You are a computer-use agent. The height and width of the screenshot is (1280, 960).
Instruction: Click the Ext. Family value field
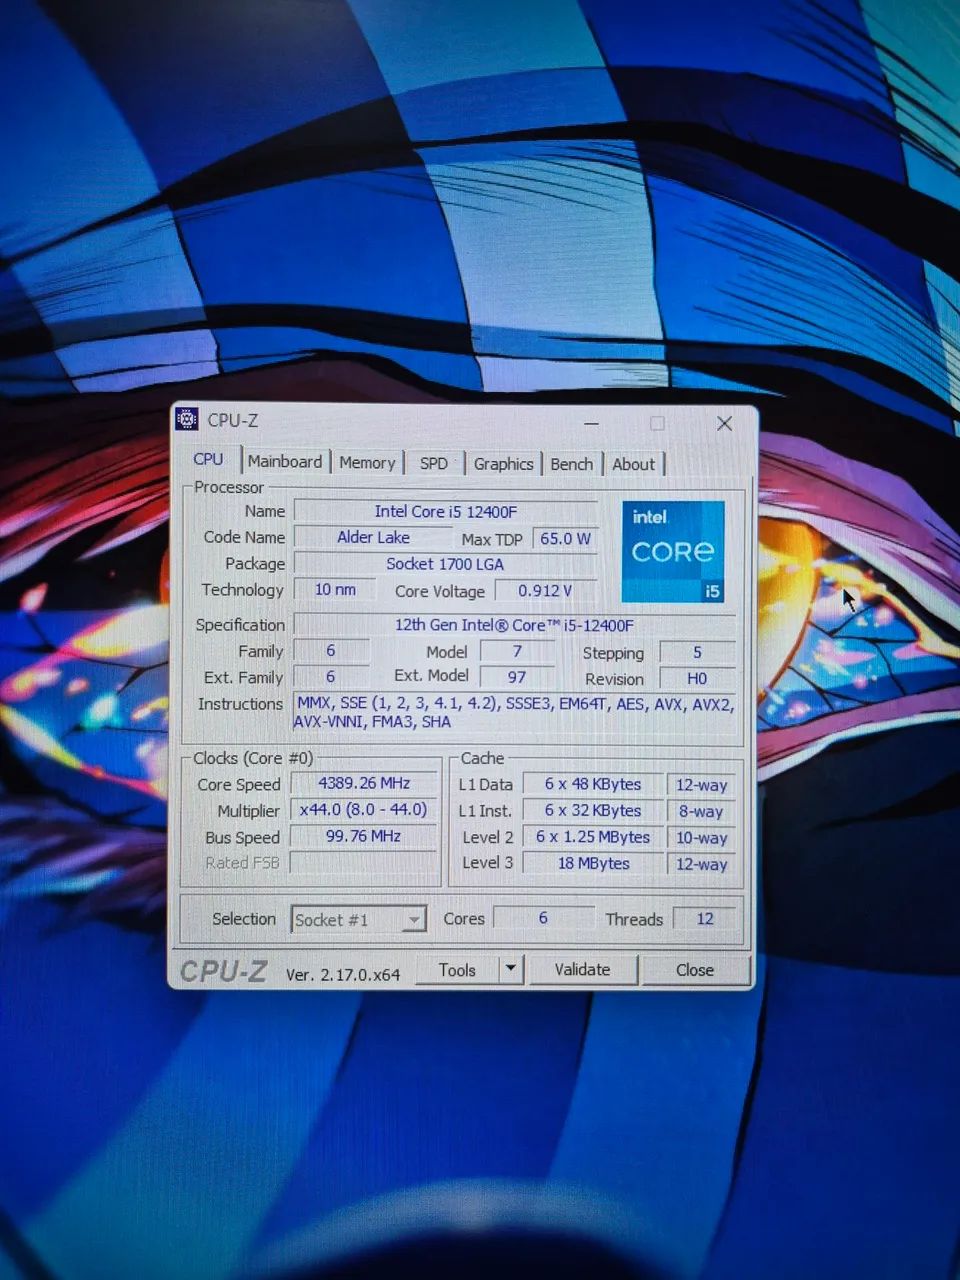tap(331, 677)
